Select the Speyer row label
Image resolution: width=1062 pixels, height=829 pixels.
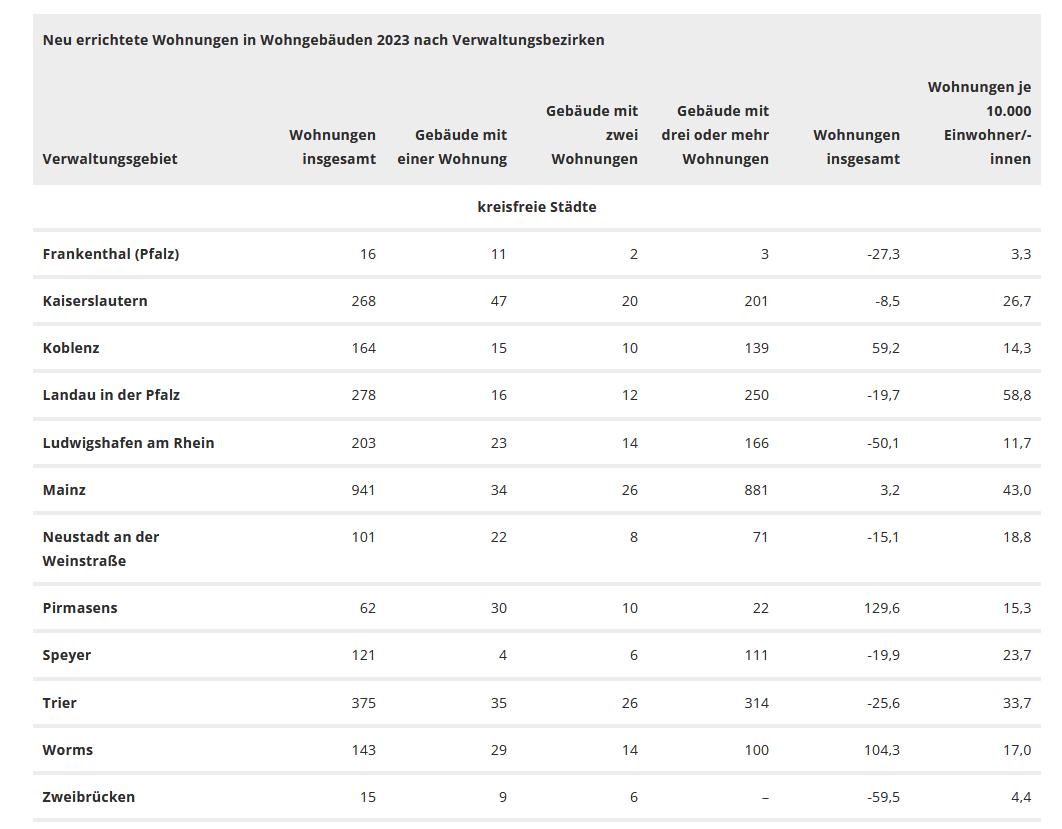coord(67,655)
